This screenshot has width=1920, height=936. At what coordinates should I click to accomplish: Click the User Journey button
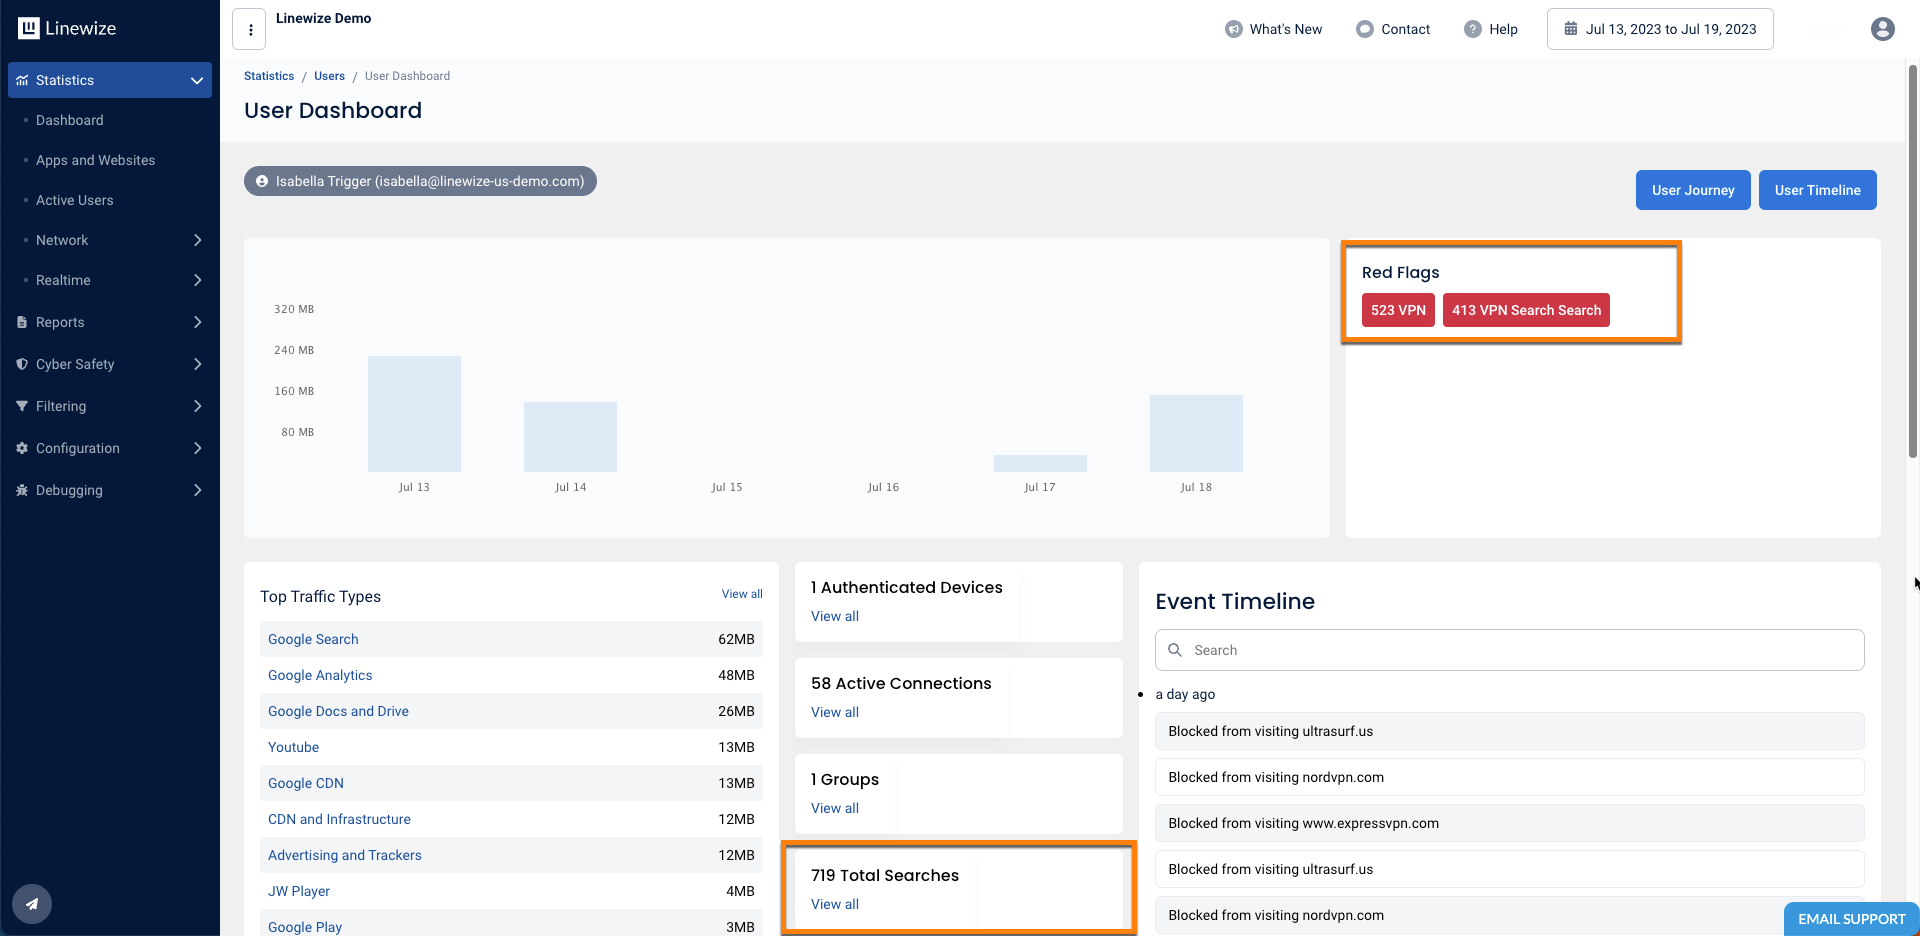pos(1693,190)
